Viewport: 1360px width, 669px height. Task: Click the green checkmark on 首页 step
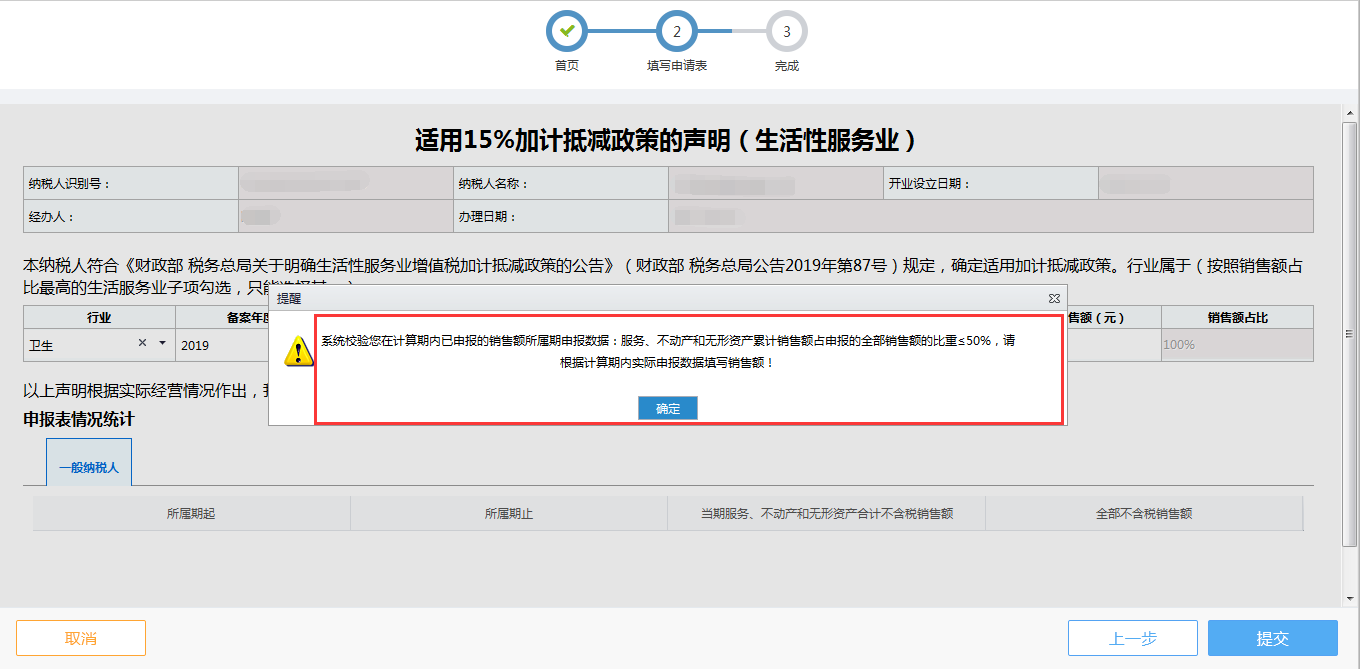point(566,31)
